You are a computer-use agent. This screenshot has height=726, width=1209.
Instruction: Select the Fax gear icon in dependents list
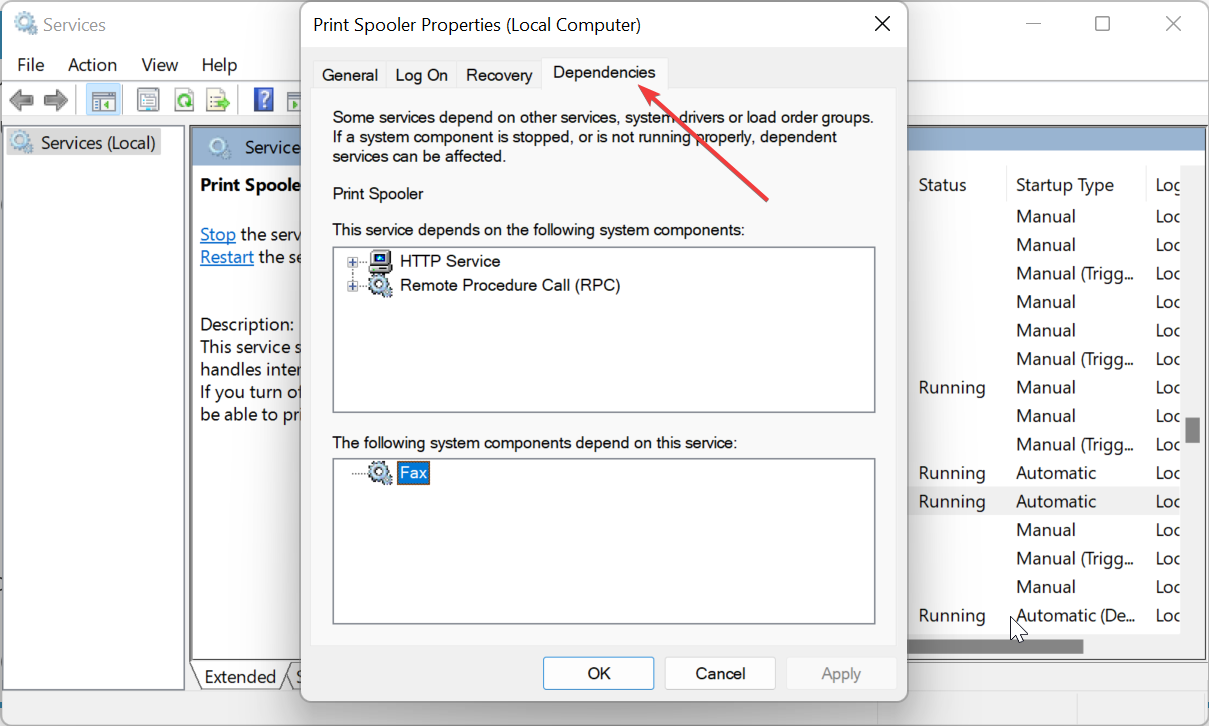tap(380, 473)
